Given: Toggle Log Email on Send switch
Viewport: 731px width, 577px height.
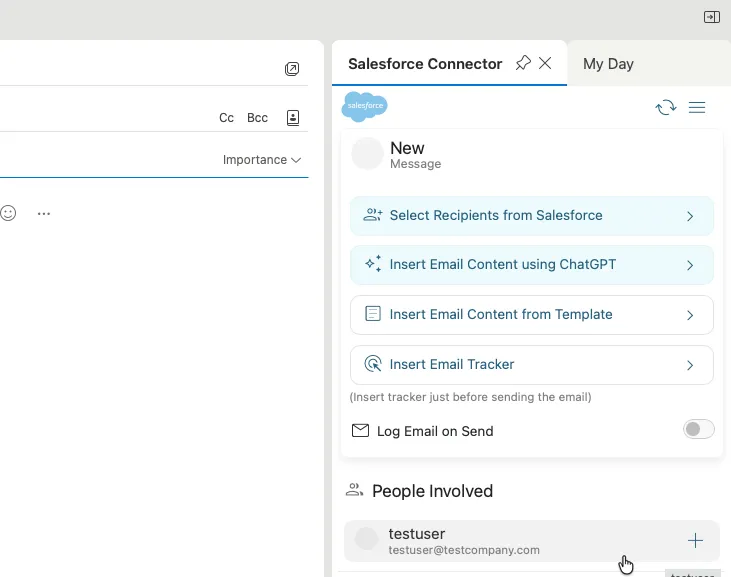Looking at the screenshot, I should (698, 429).
